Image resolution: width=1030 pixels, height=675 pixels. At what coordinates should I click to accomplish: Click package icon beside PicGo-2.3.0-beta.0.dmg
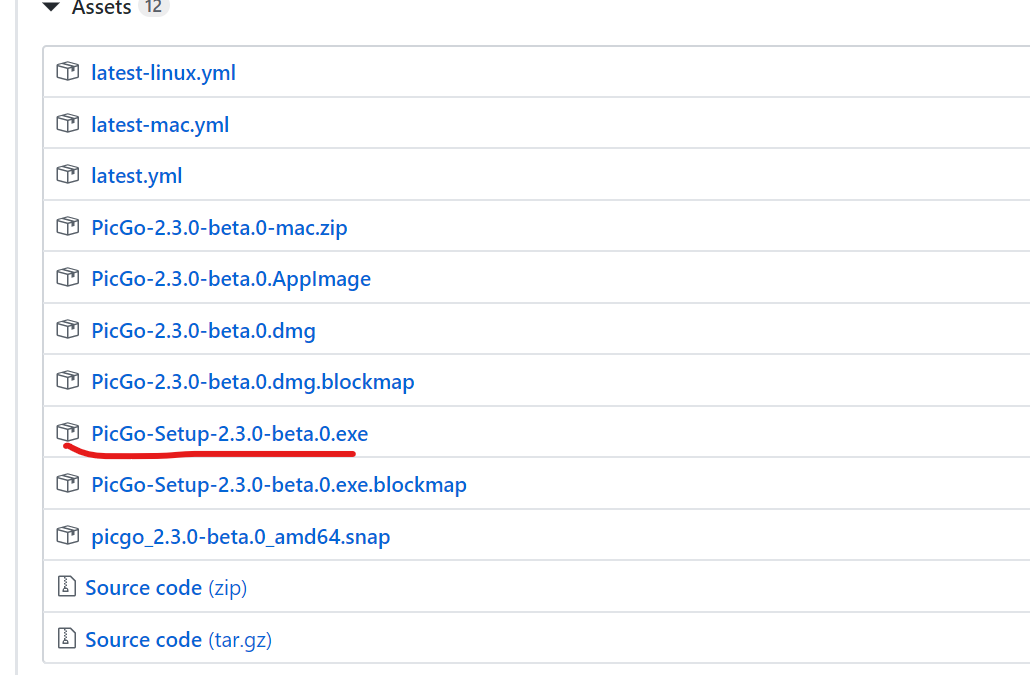[x=68, y=329]
